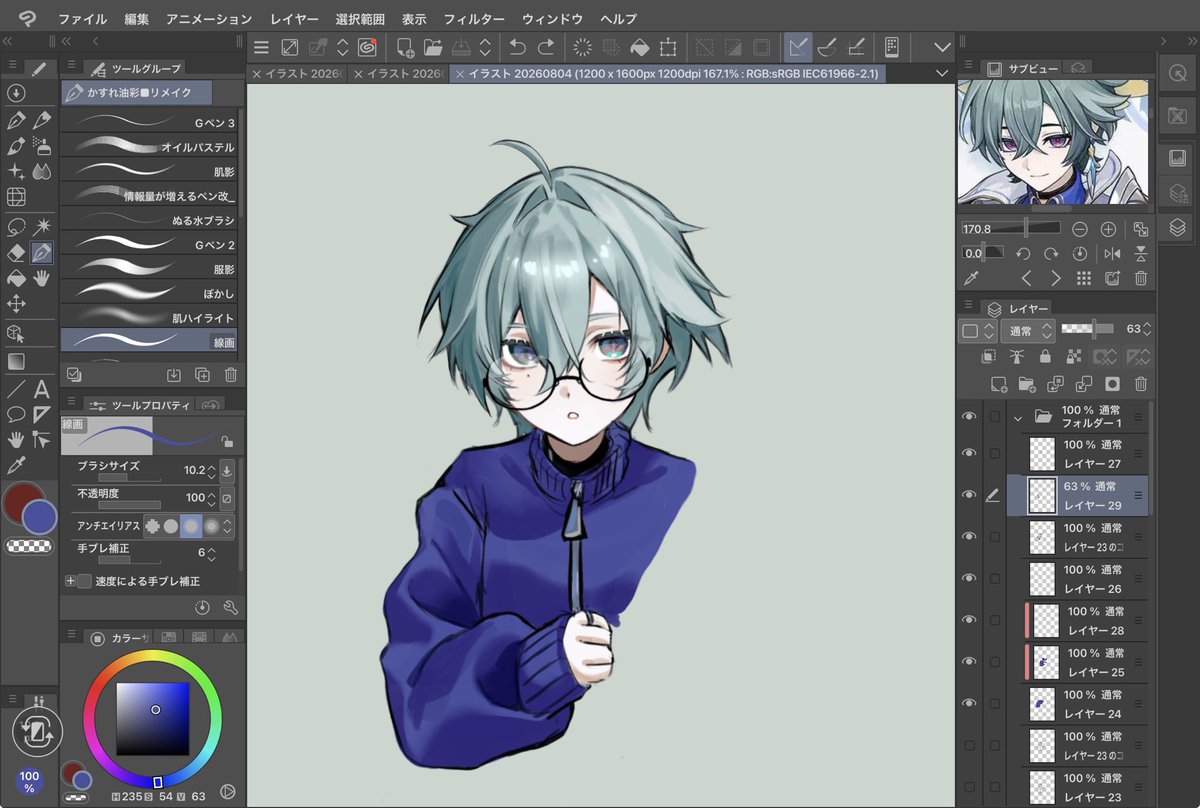This screenshot has width=1200, height=808.
Task: Collapse フォルダー 1 layer folder
Action: [x=1018, y=416]
